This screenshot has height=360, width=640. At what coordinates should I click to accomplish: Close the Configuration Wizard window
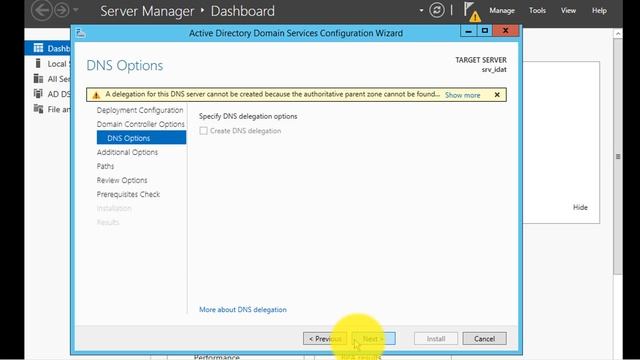[505, 31]
